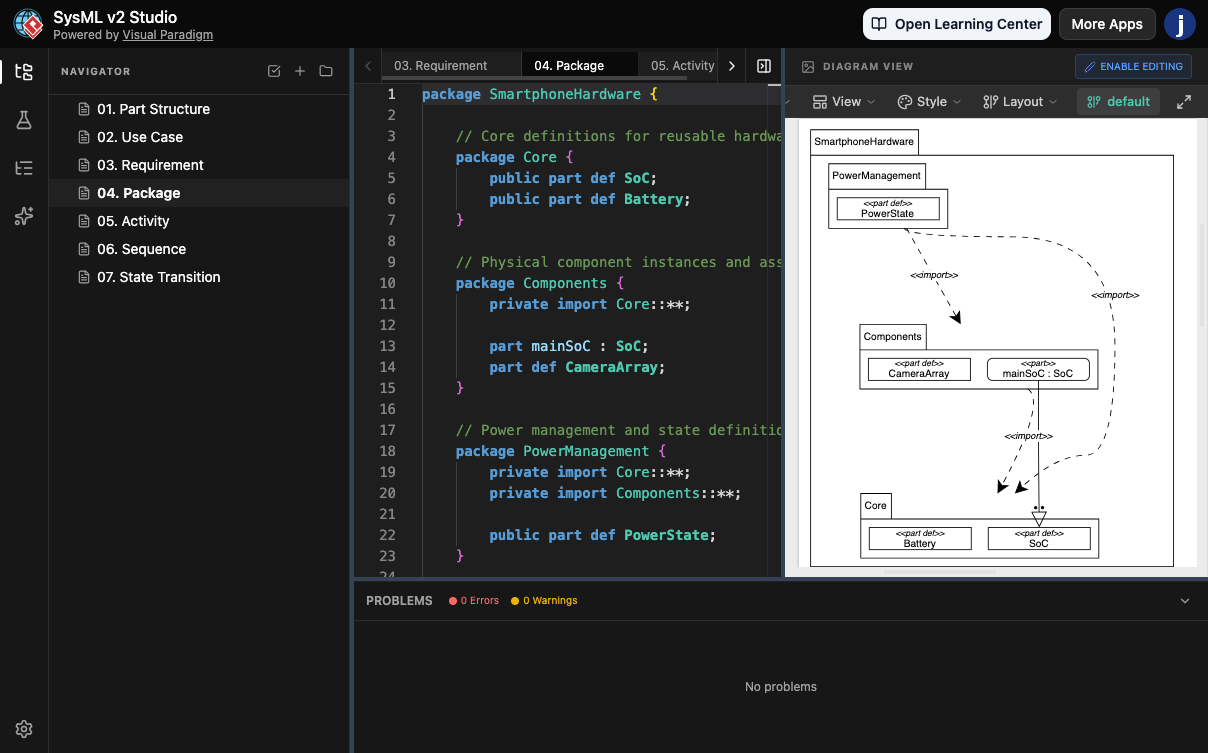Open the View dropdown in Diagram View
The height and width of the screenshot is (753, 1208).
tap(843, 101)
